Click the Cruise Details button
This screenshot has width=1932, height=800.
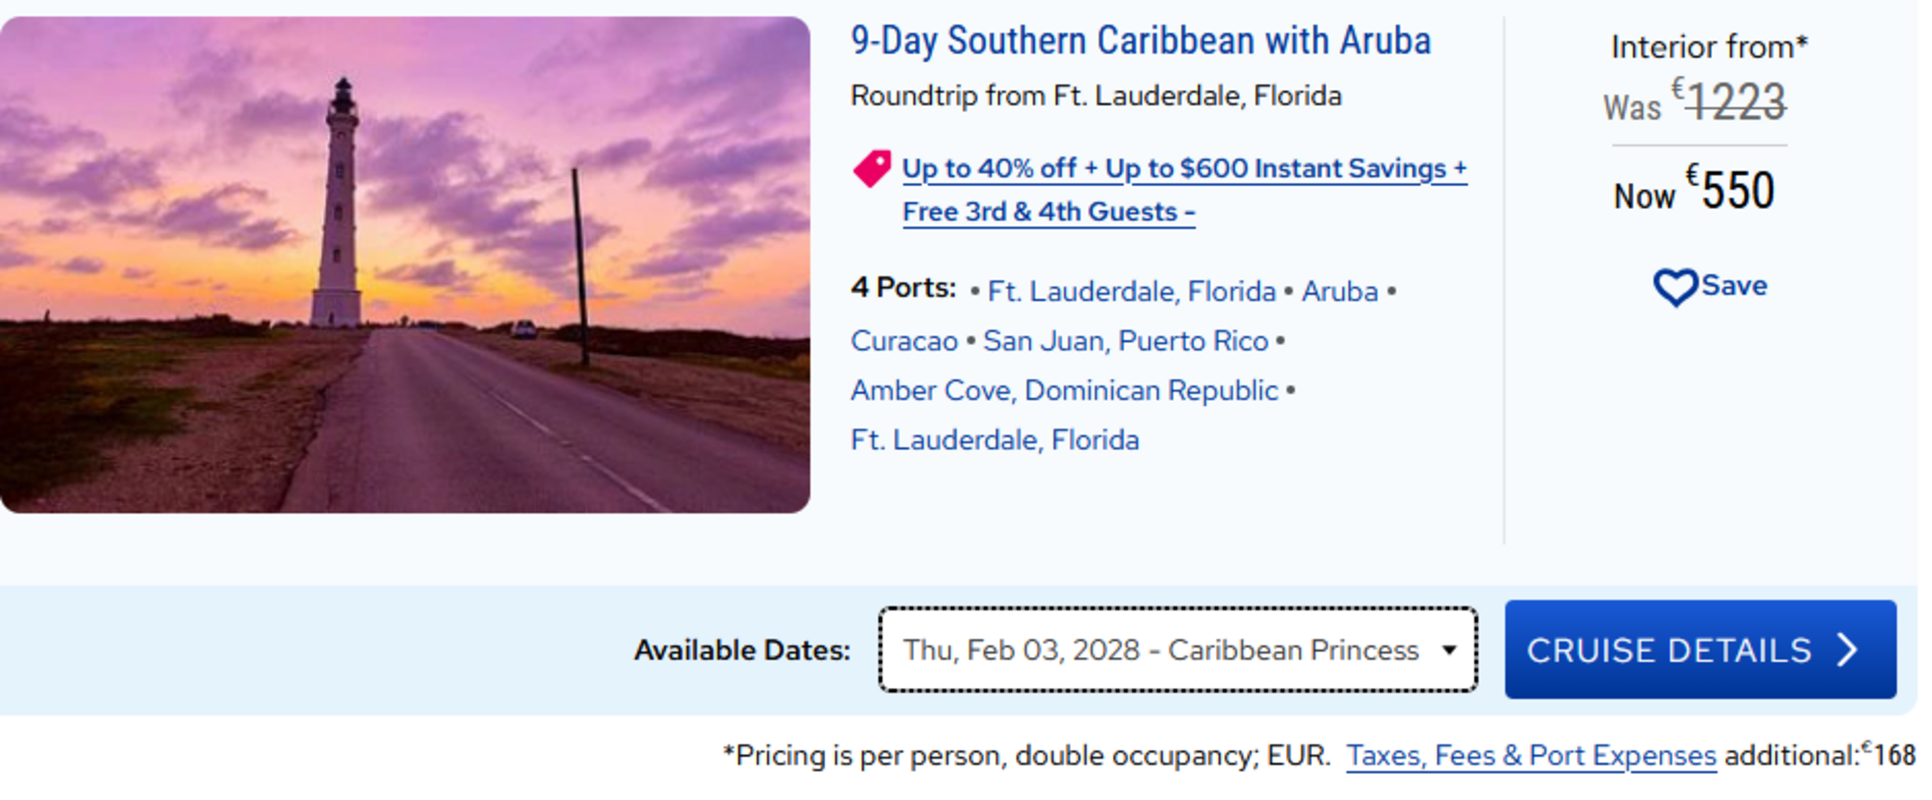point(1698,650)
